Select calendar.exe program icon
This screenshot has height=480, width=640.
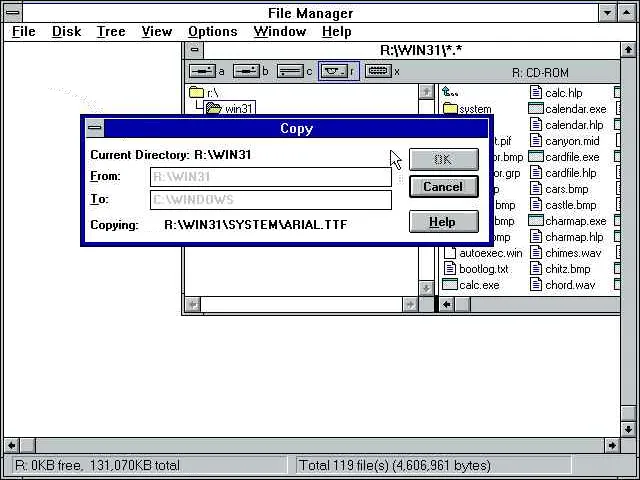(536, 109)
